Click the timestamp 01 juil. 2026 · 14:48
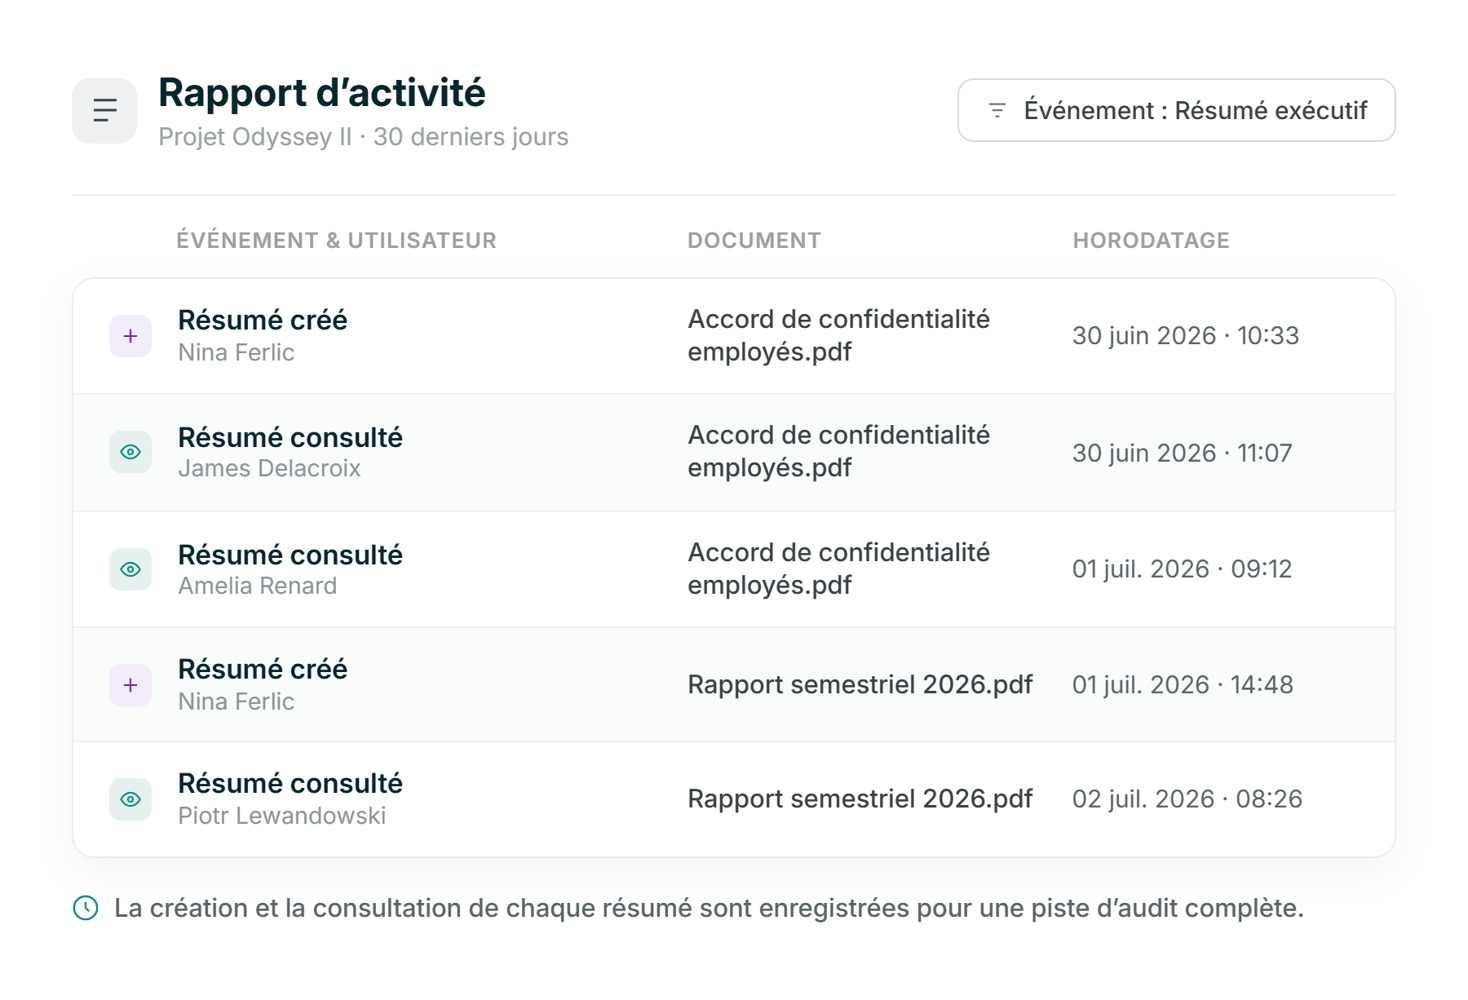The image size is (1468, 1000). tap(1183, 685)
